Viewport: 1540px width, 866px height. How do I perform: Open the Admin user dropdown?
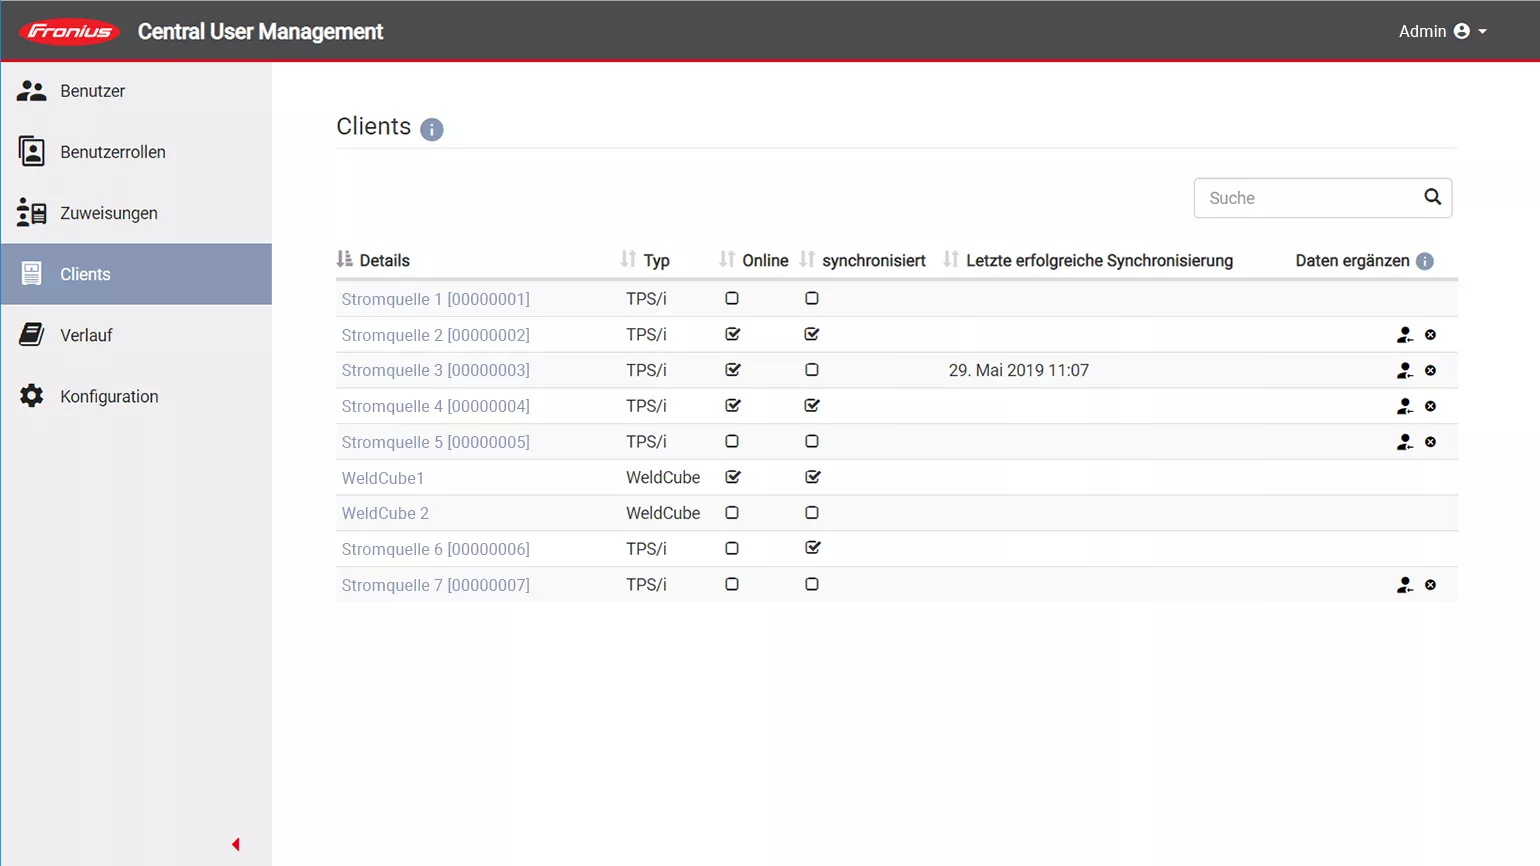tap(1442, 32)
